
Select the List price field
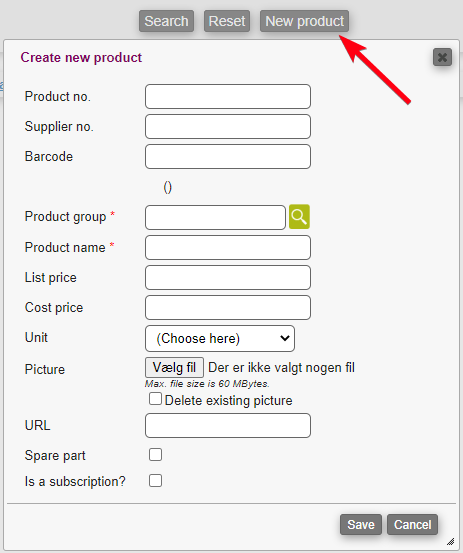(228, 278)
